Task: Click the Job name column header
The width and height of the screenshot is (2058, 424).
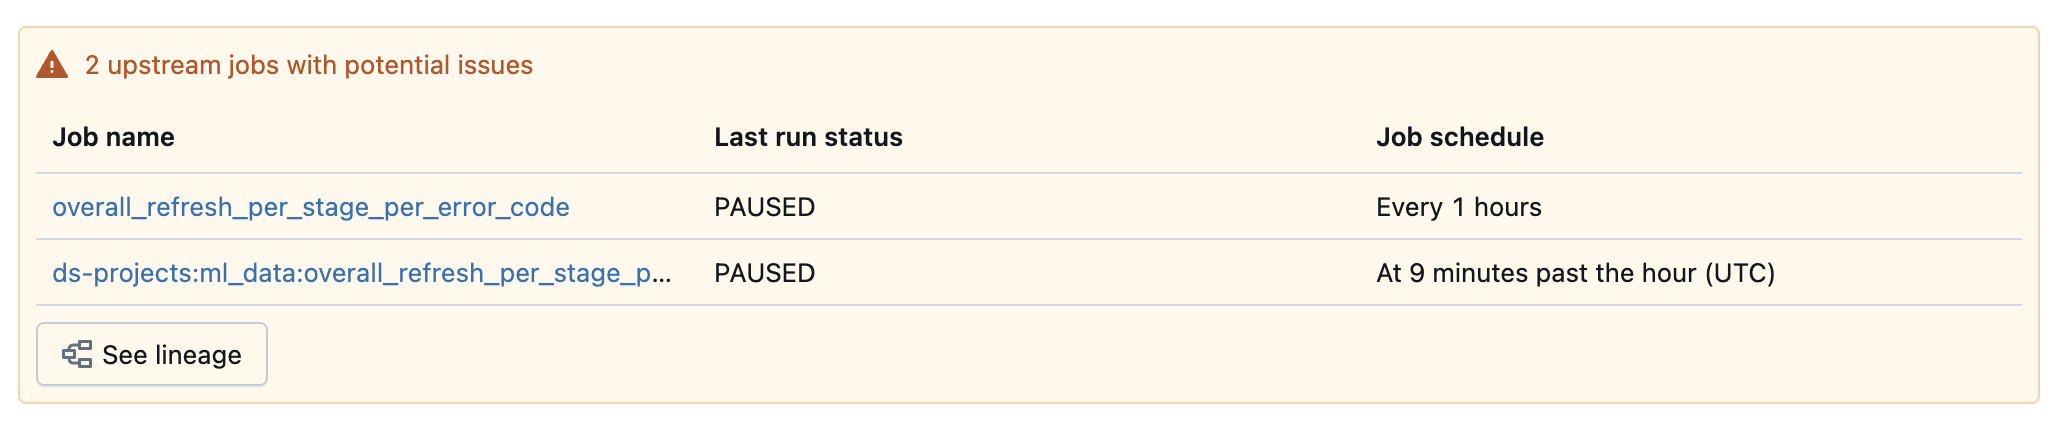Action: (x=113, y=137)
